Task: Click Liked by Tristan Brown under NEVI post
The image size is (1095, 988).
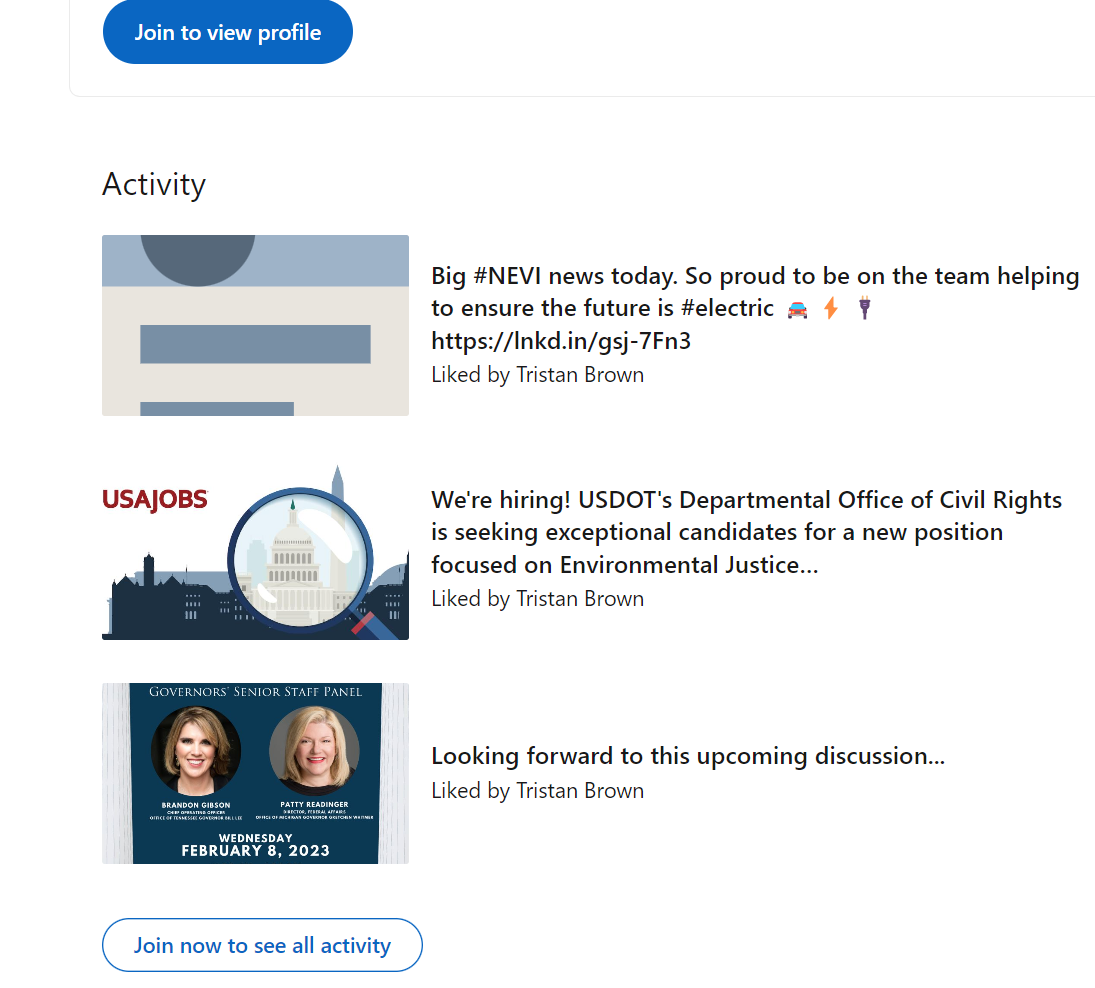Action: pyautogui.click(x=537, y=375)
